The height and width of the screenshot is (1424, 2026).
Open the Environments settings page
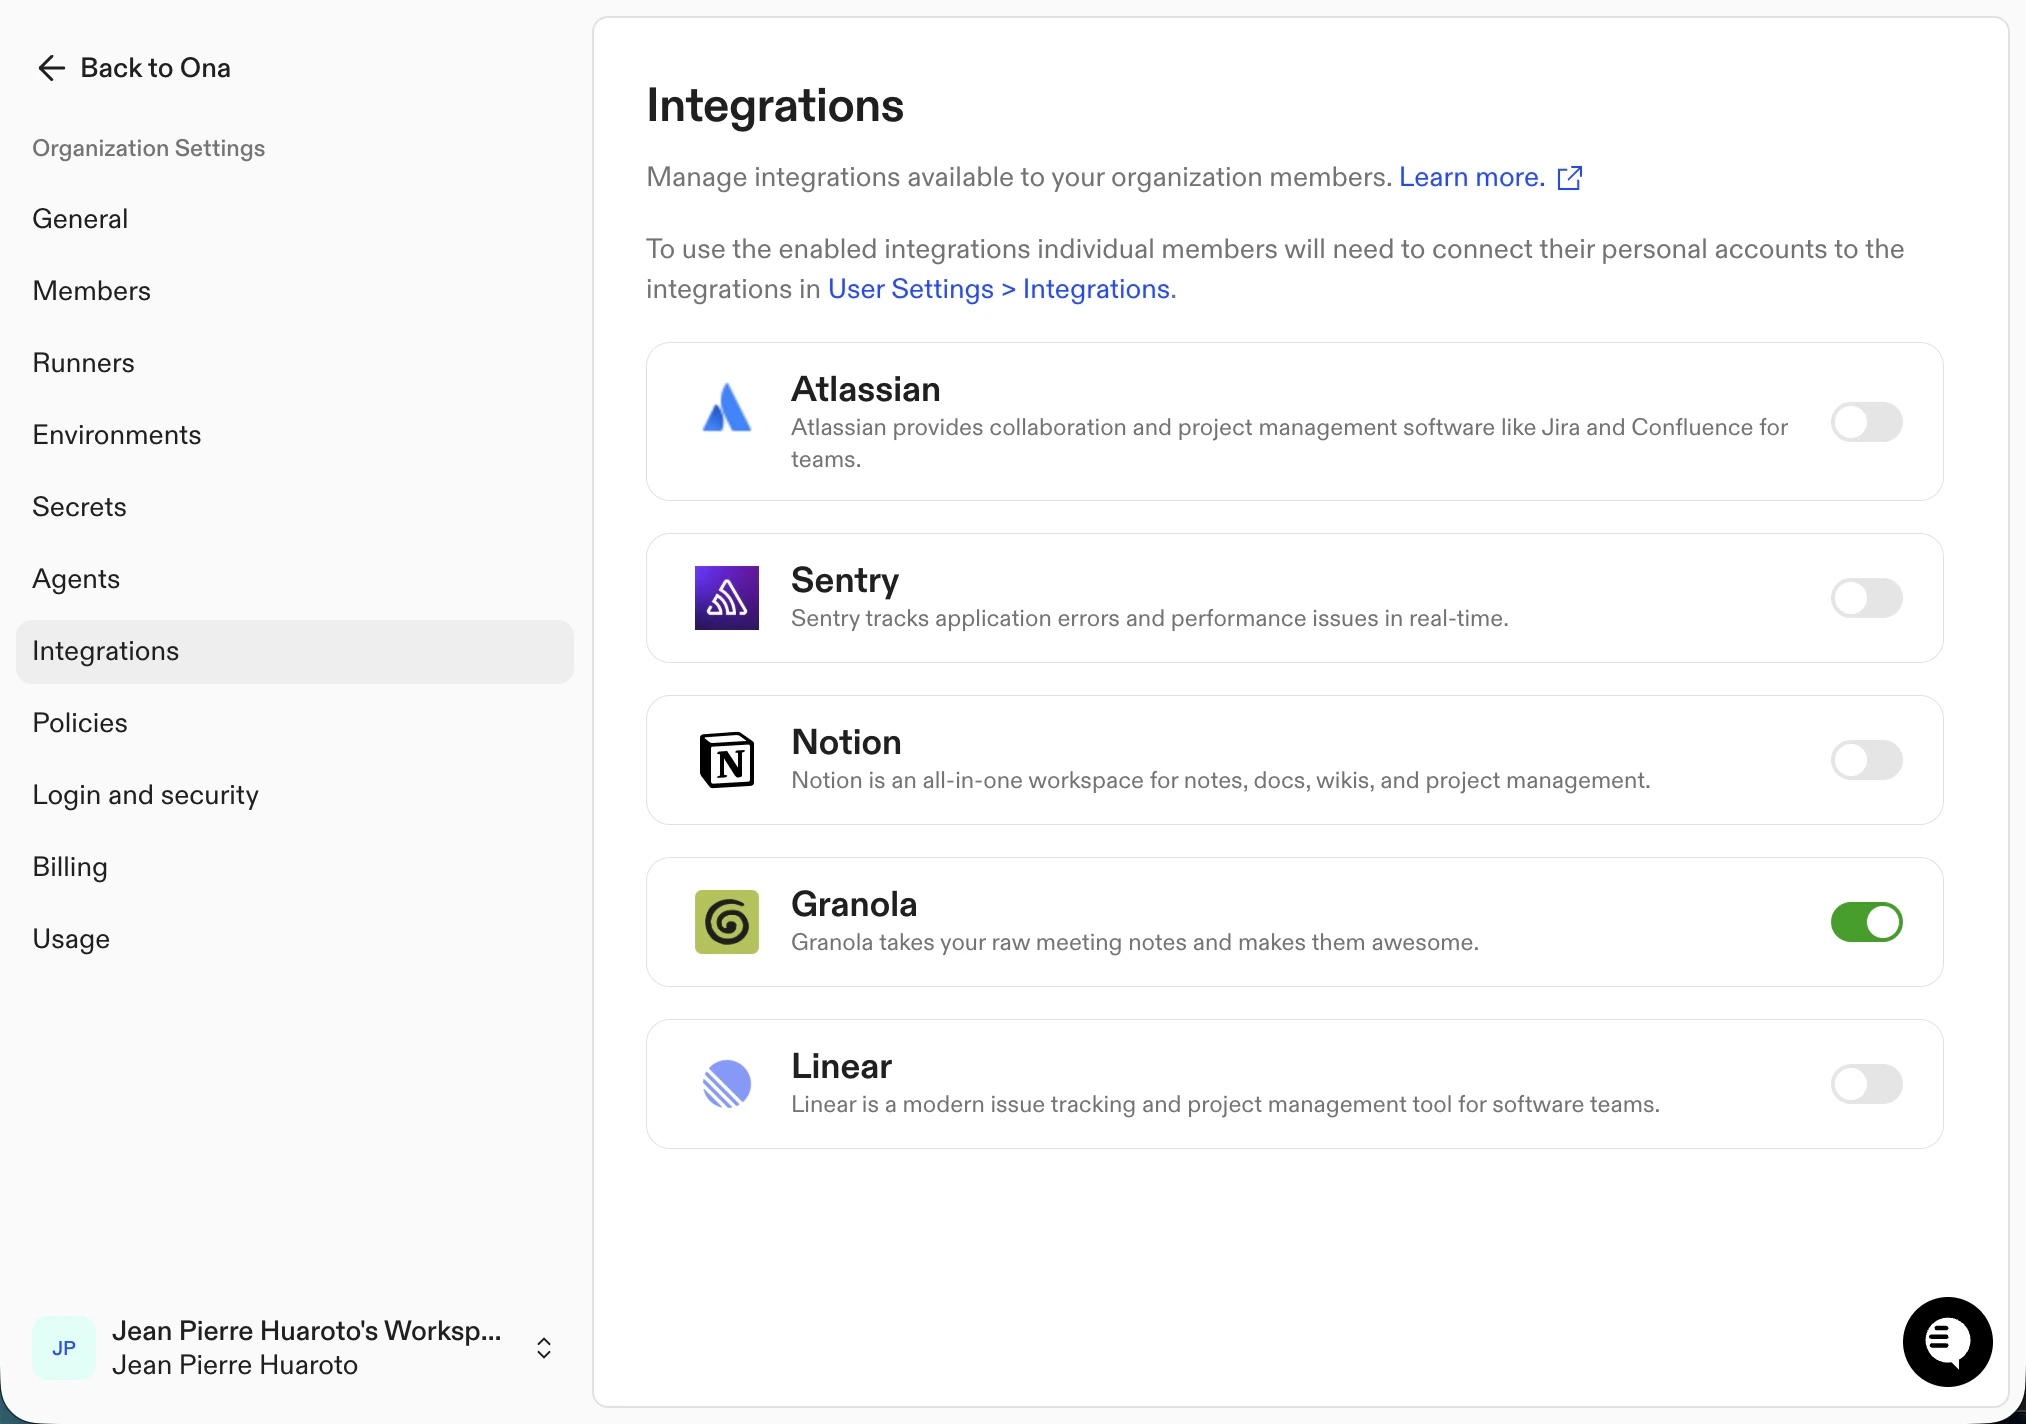(116, 434)
